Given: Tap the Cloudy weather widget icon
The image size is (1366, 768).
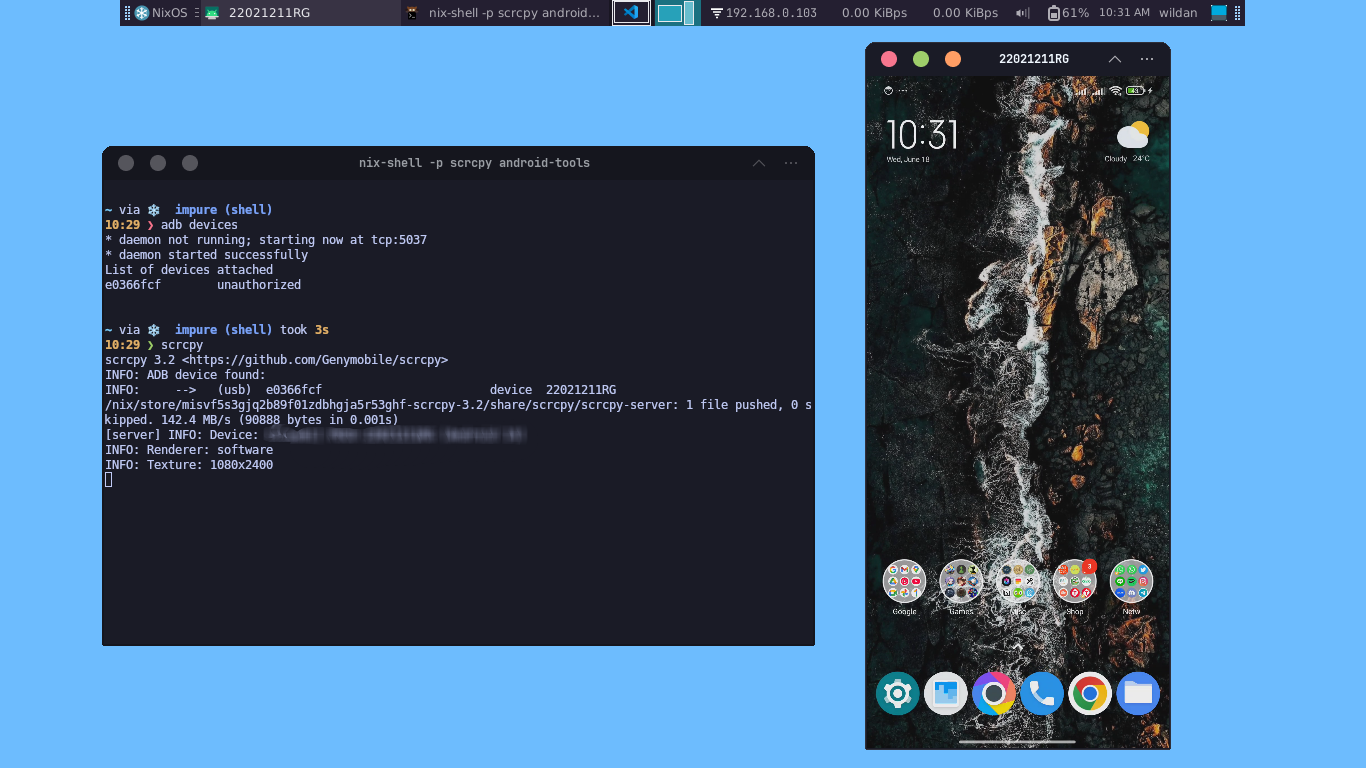Looking at the screenshot, I should pos(1132,135).
